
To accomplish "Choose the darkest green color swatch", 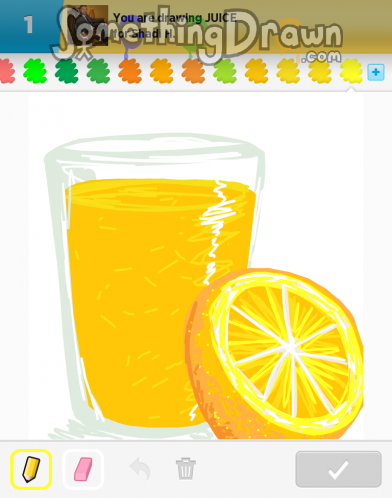I will coord(66,71).
